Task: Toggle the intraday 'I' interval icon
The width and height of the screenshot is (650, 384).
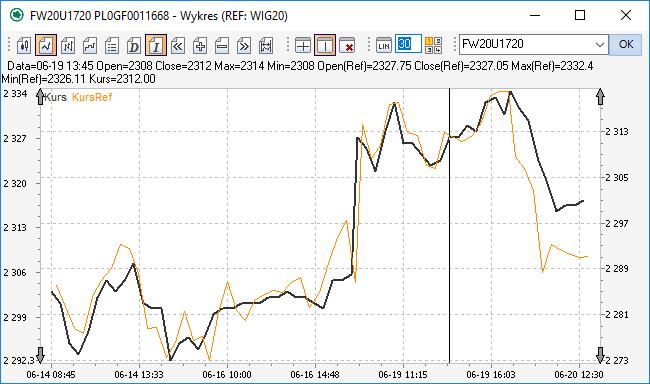Action: pyautogui.click(x=156, y=45)
